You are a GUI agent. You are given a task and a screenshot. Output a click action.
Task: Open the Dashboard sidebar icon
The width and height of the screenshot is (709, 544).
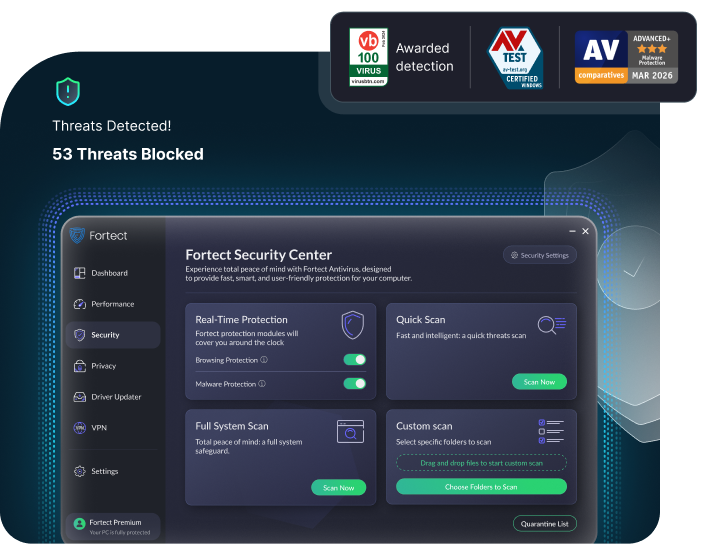click(80, 273)
